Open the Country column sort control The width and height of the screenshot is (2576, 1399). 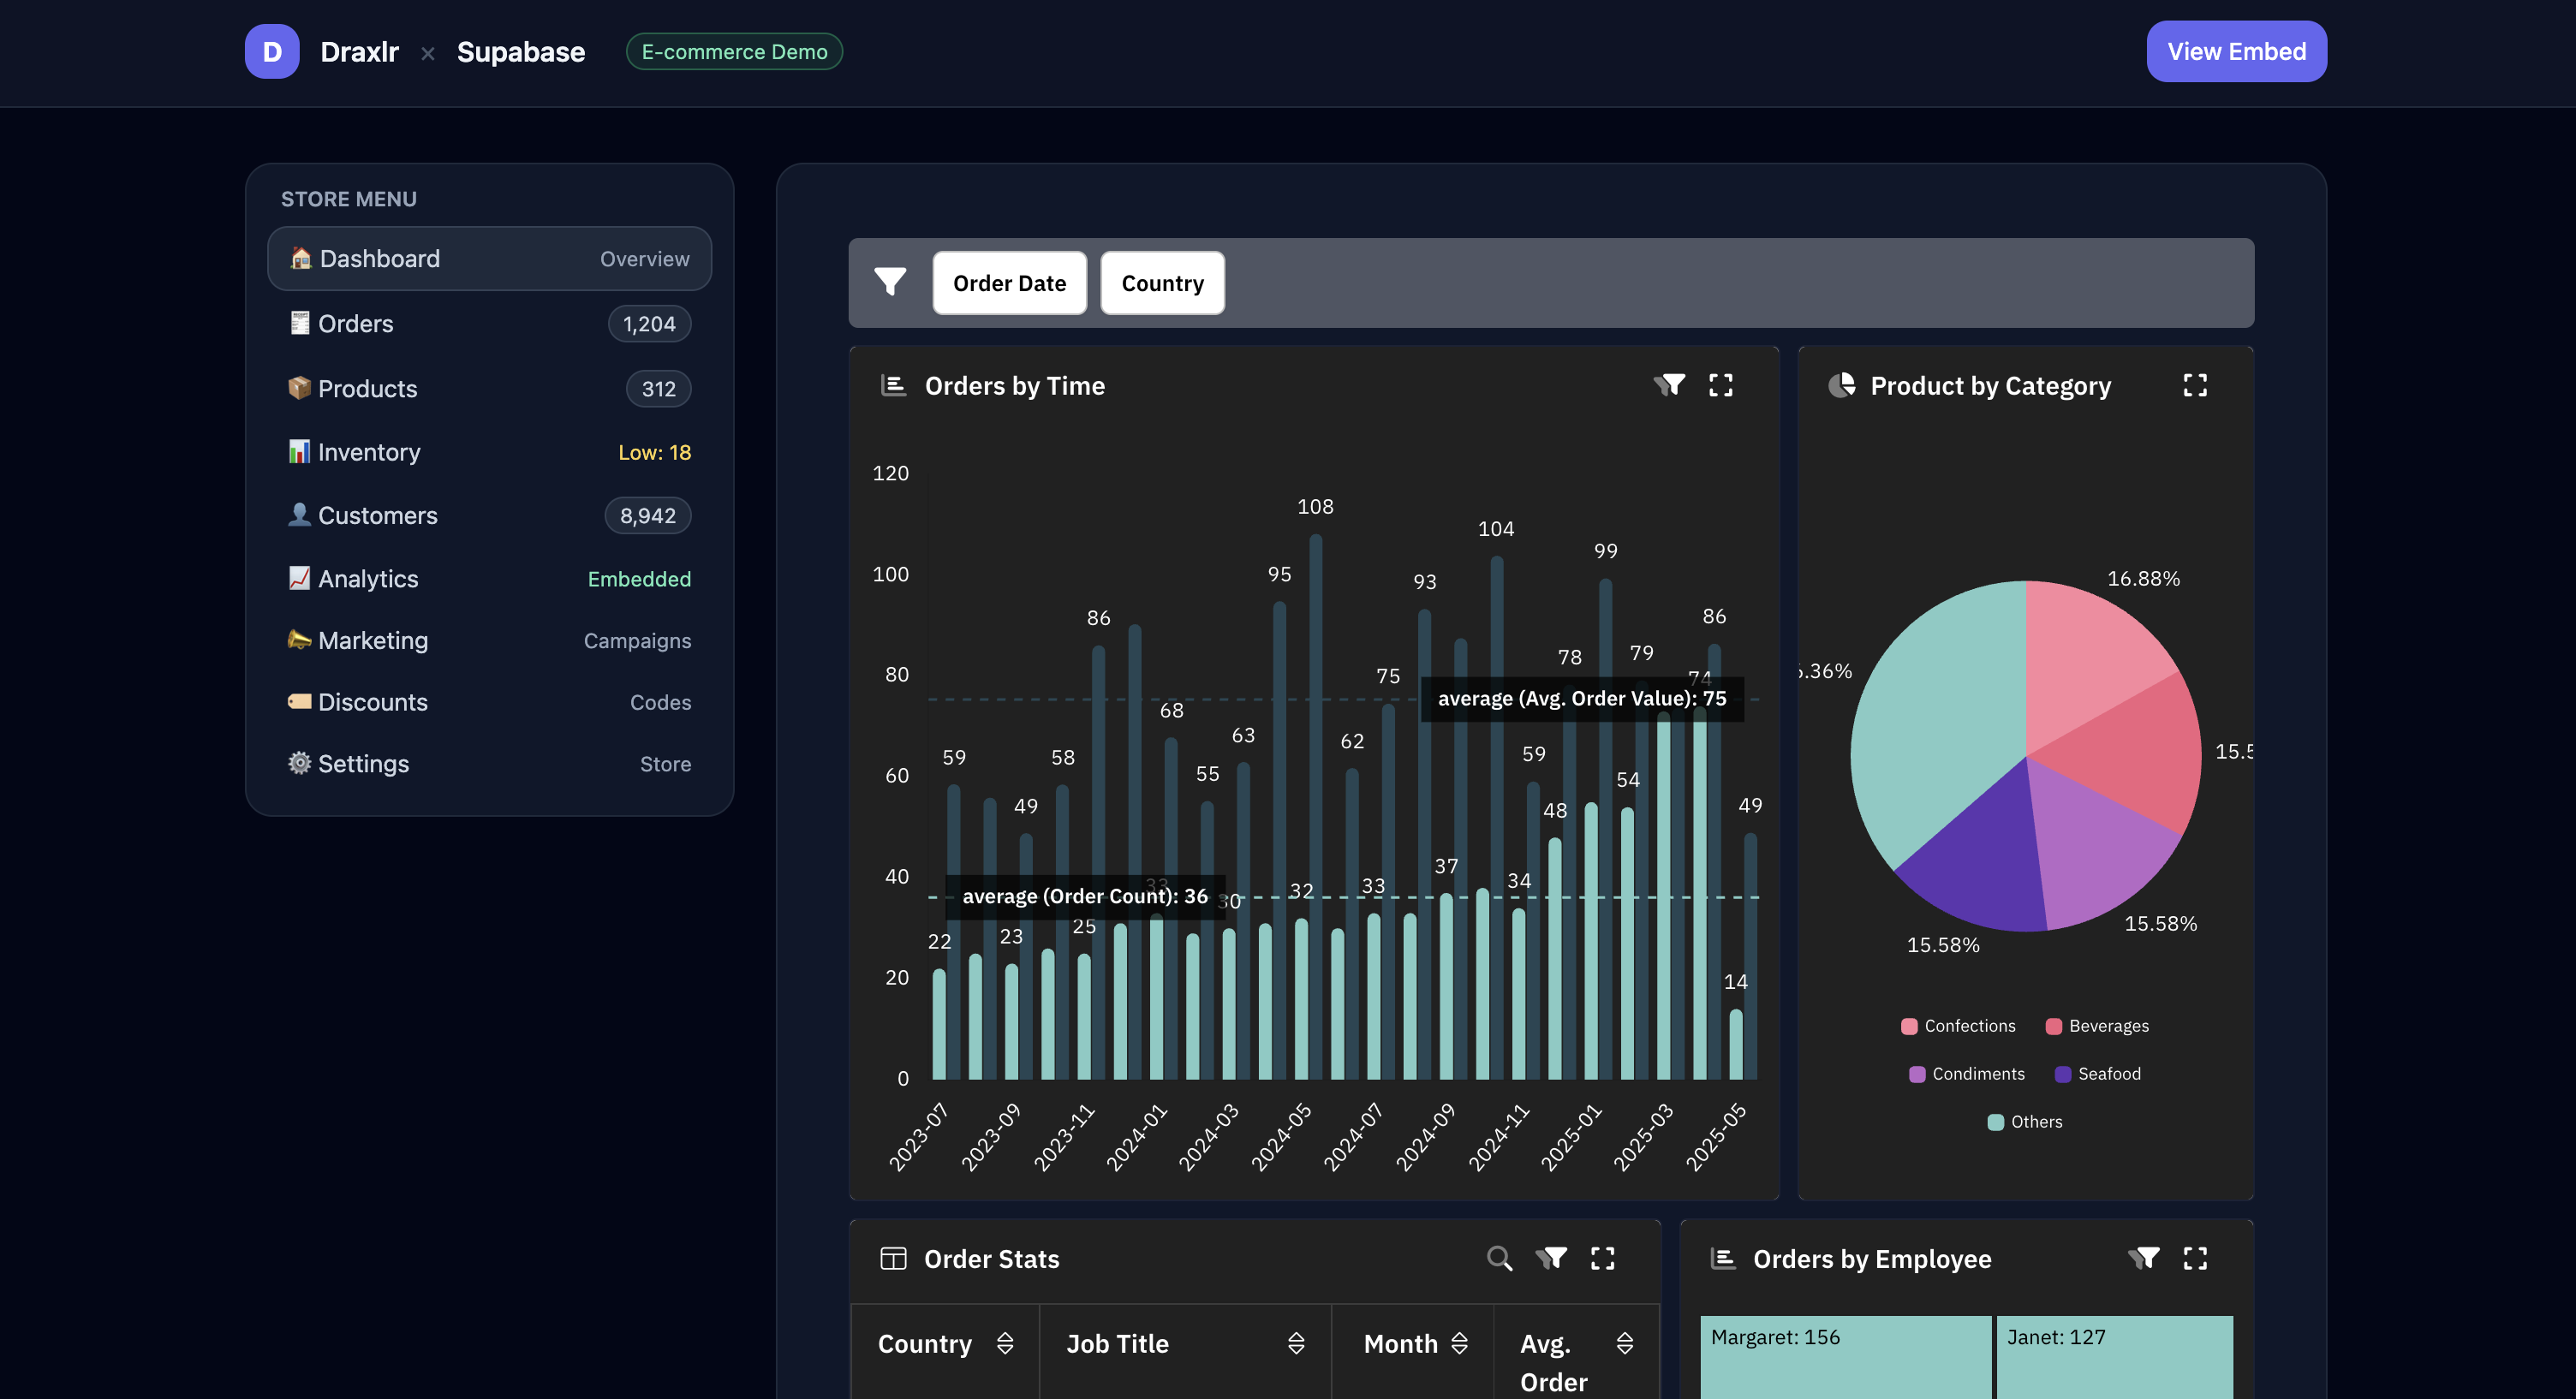click(1006, 1343)
